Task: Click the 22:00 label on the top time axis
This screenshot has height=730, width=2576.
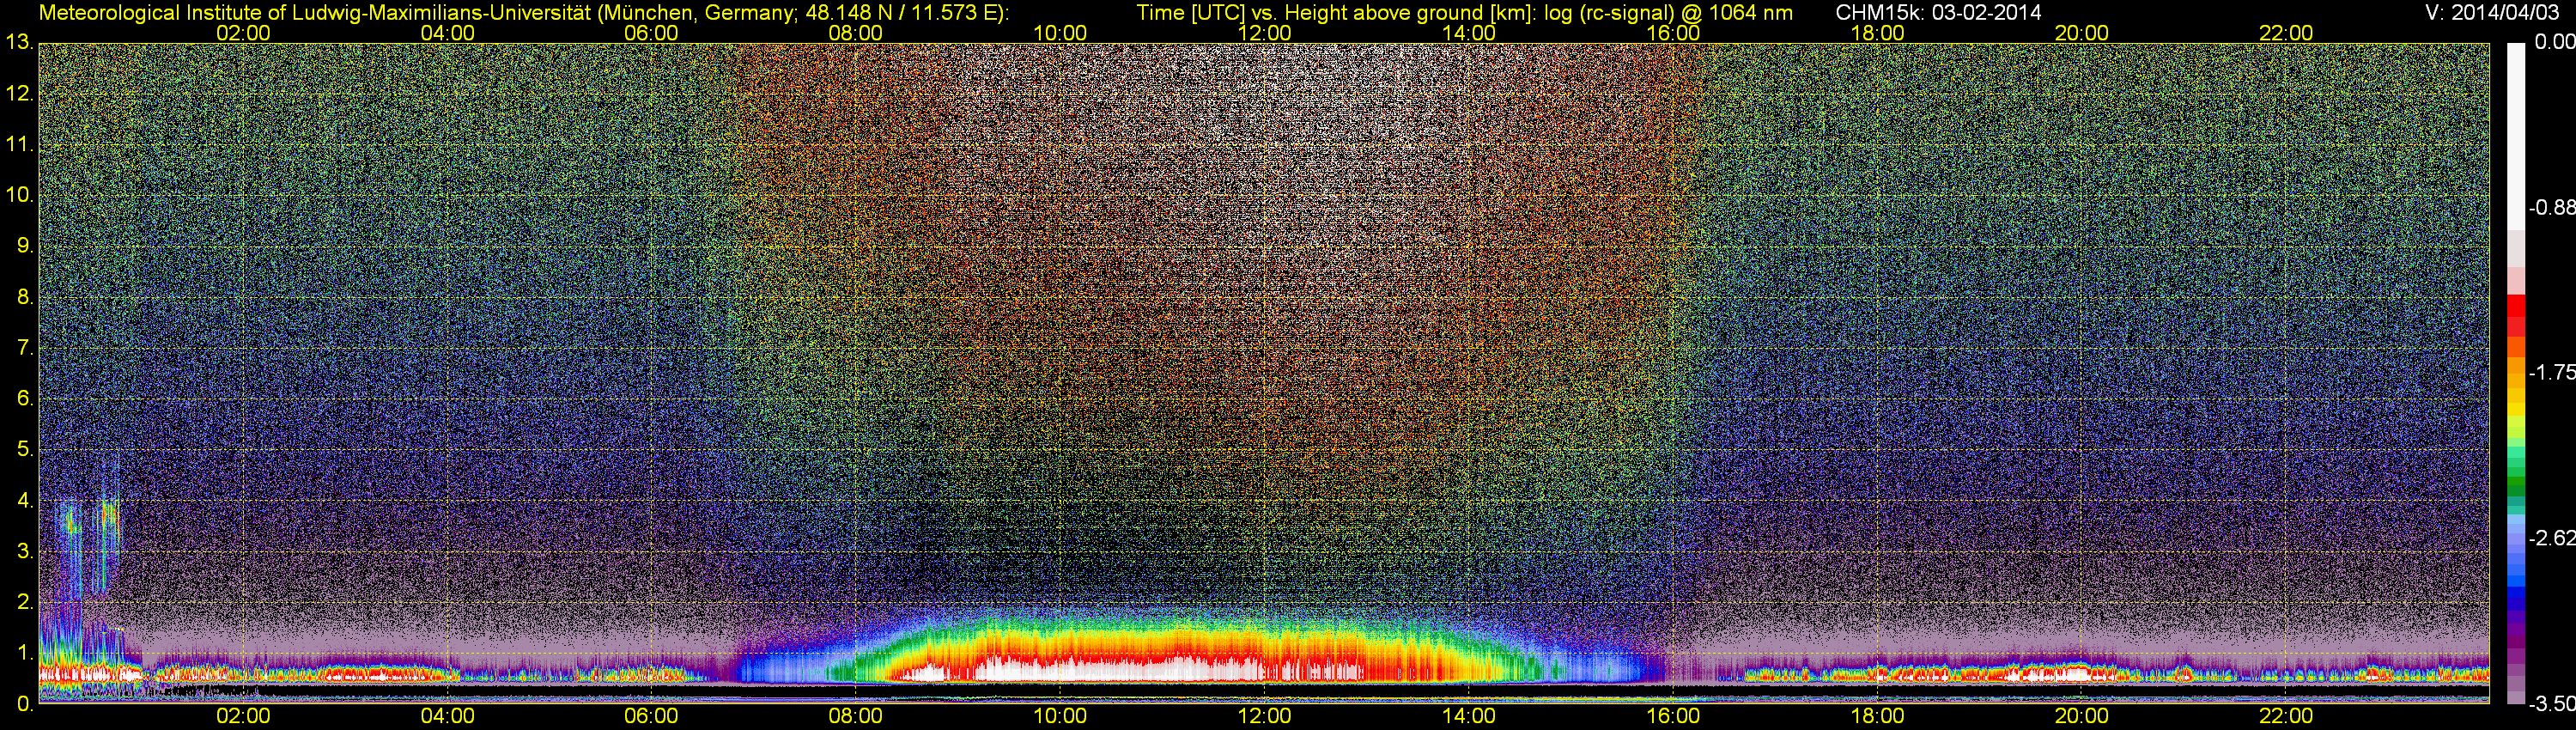Action: coord(2286,33)
